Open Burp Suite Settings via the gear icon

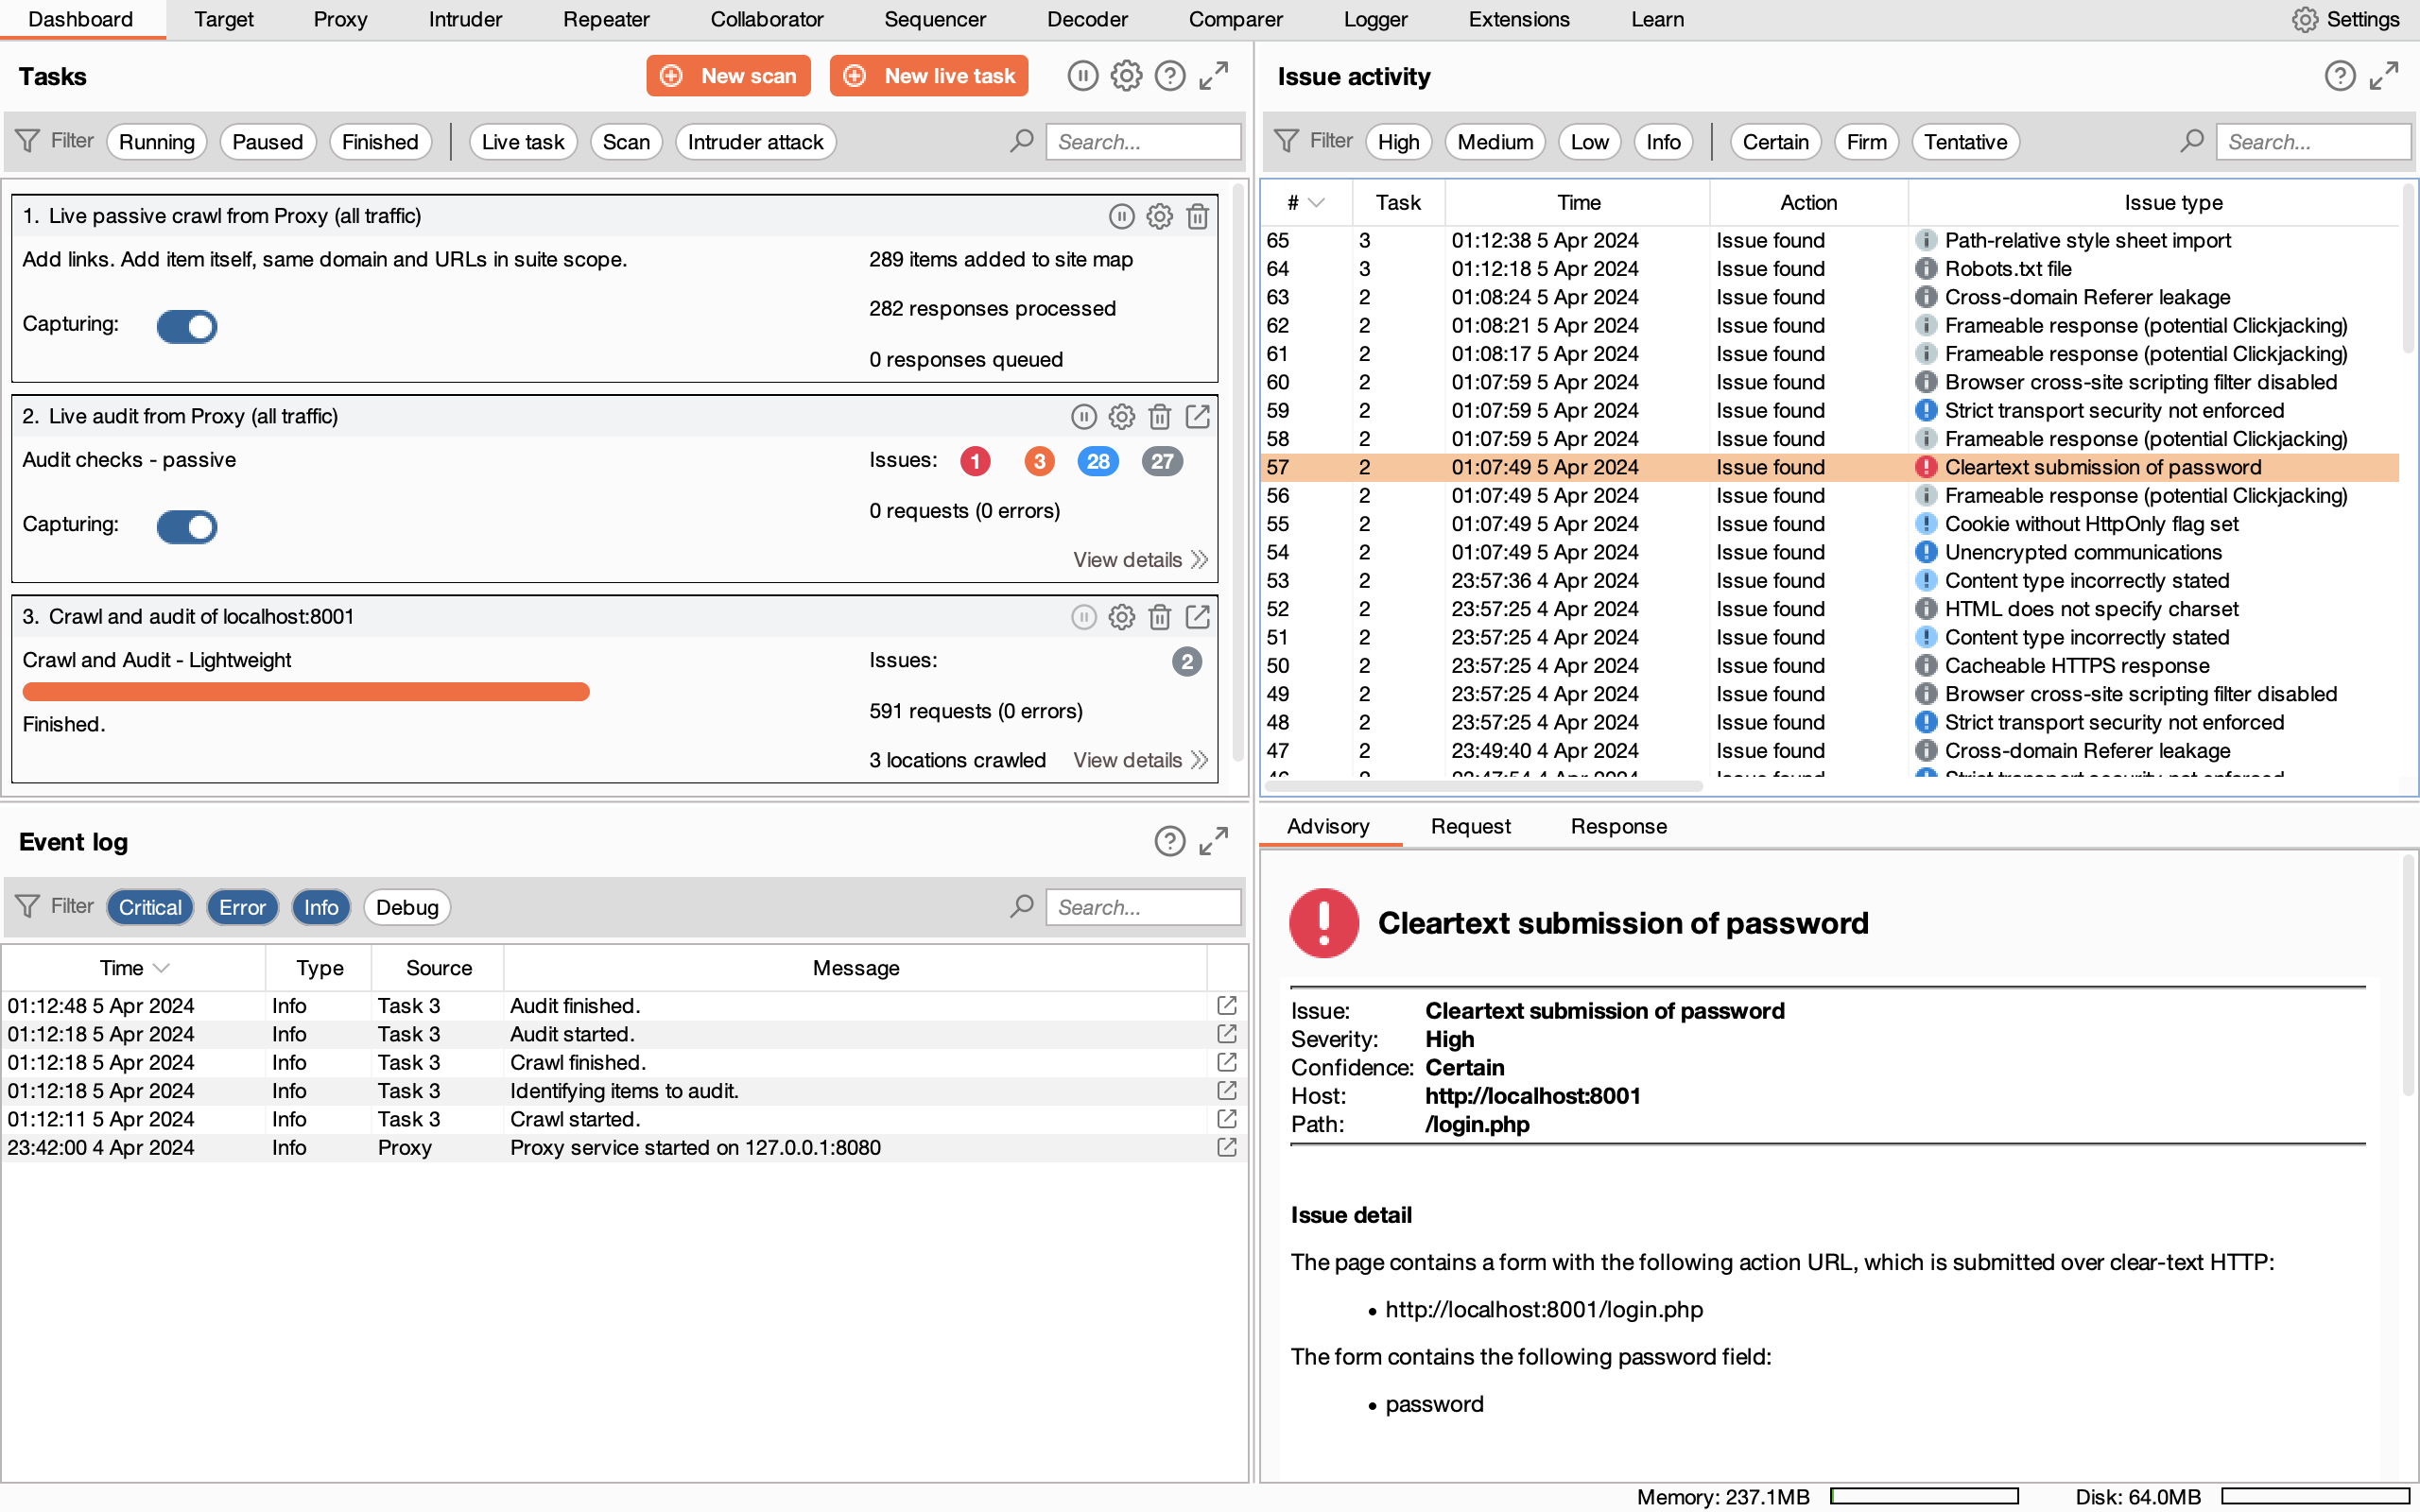[2305, 19]
